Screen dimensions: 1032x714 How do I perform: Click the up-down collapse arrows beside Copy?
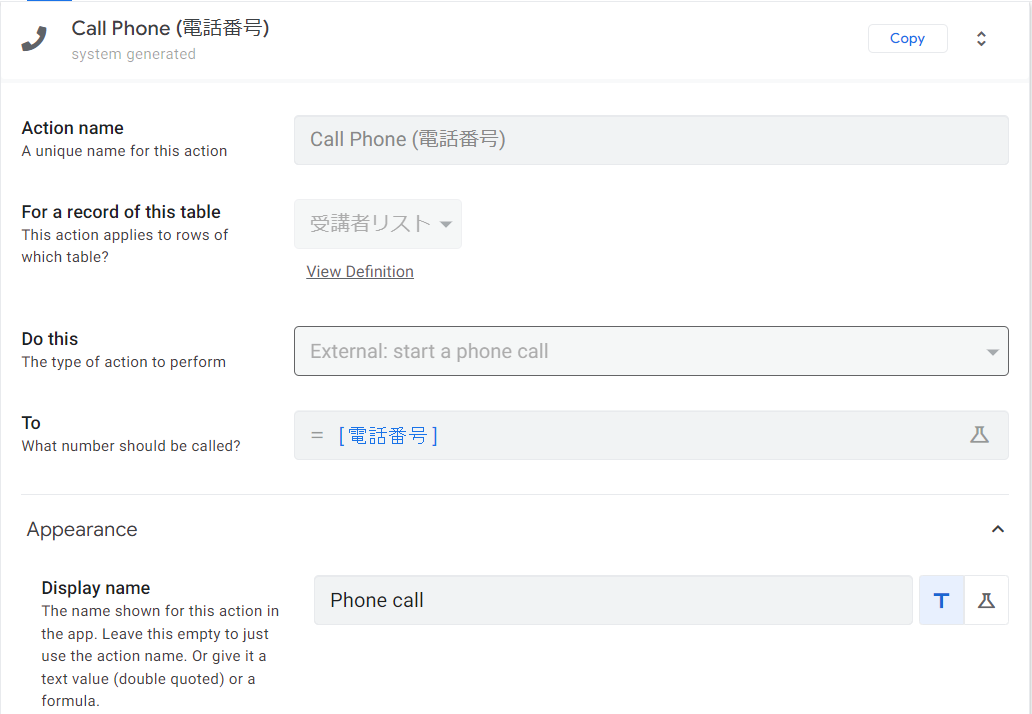pos(981,38)
